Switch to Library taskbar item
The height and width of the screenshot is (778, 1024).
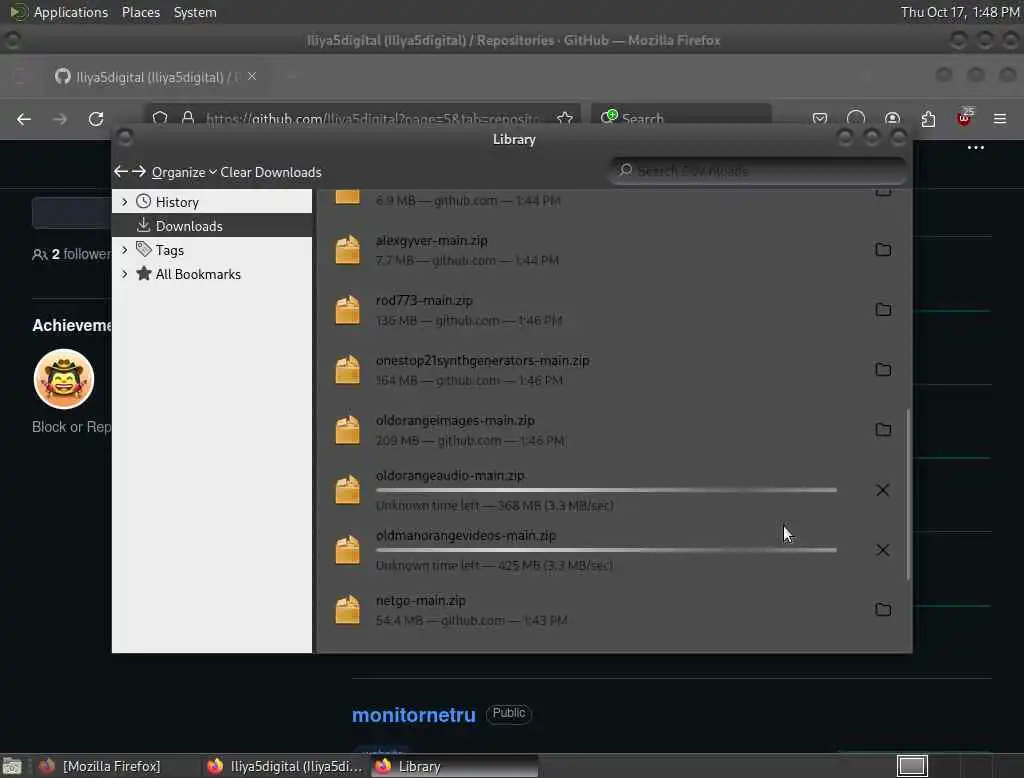(455, 766)
